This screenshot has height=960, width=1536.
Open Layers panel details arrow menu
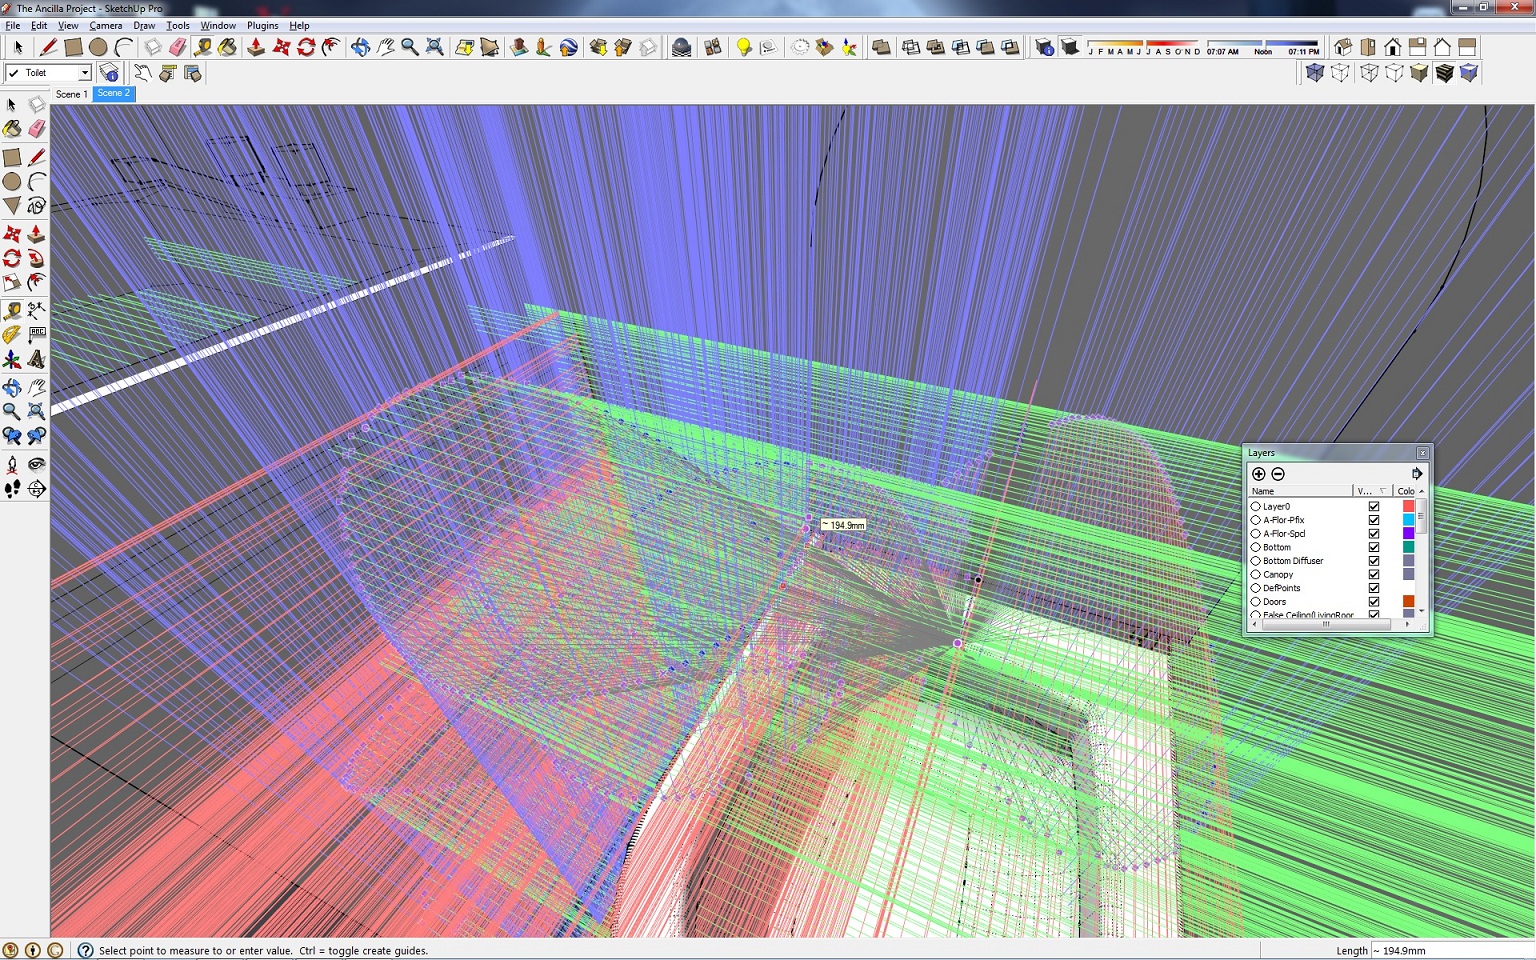click(x=1417, y=474)
